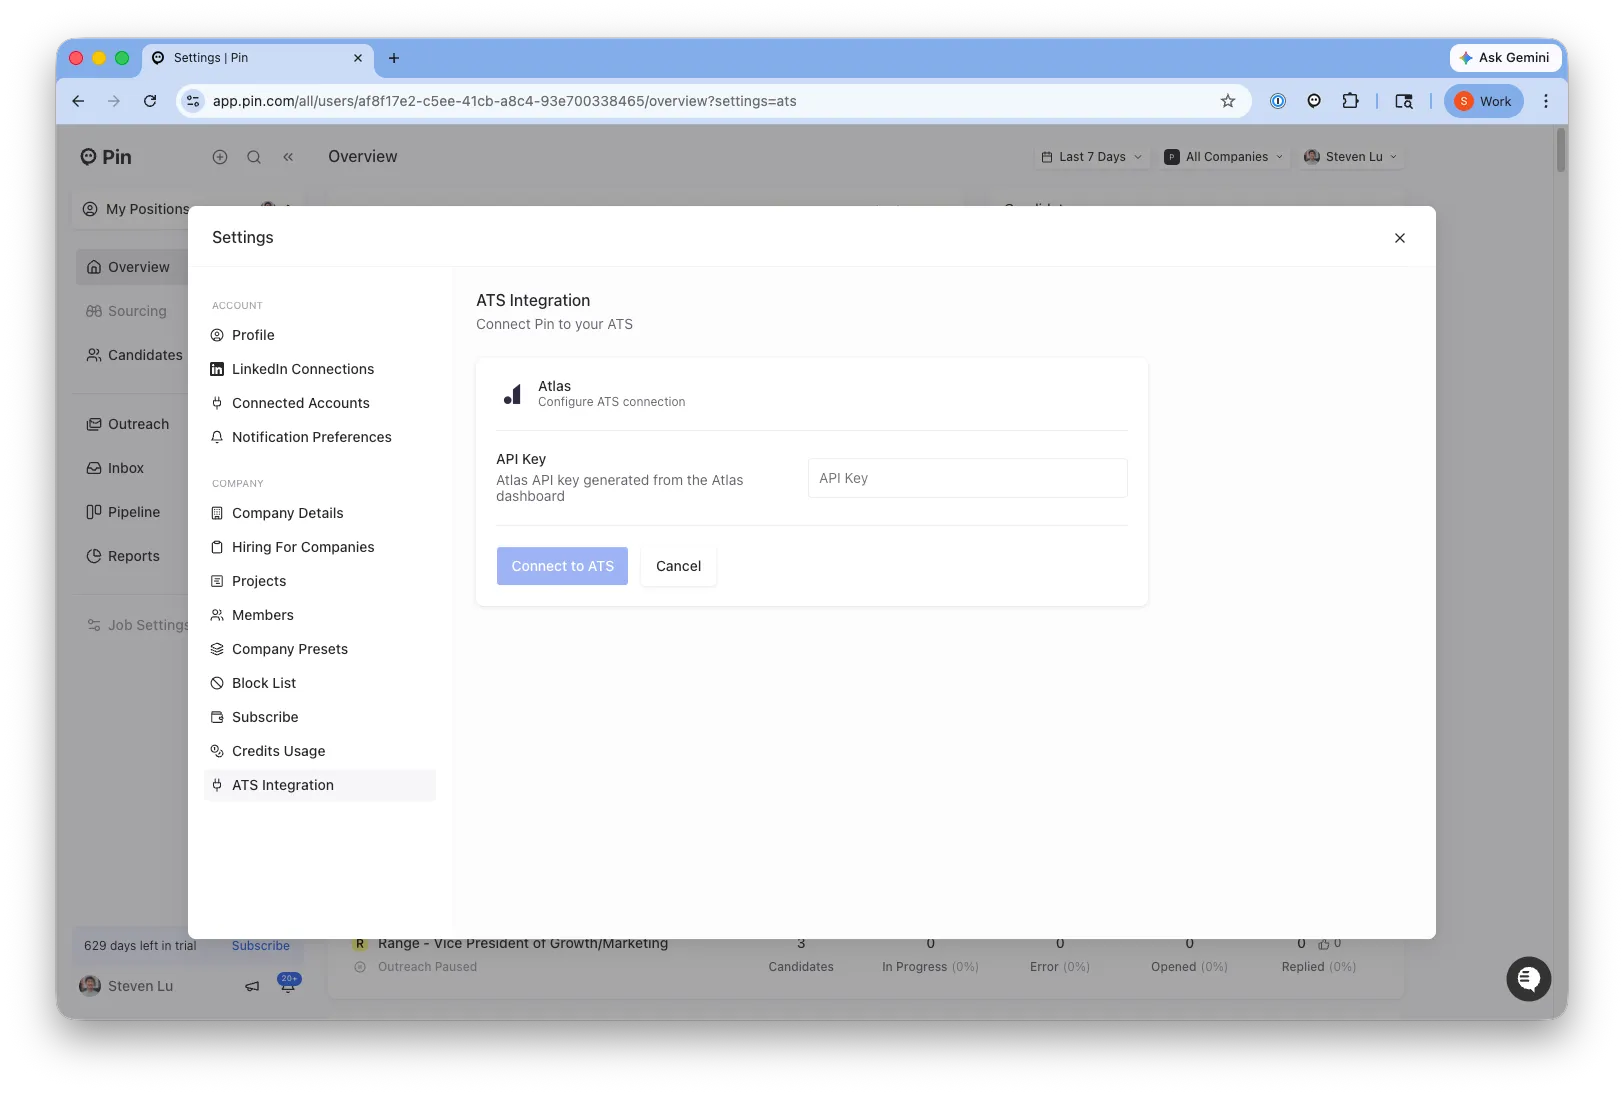Open the chat support widget
The image size is (1624, 1094).
[x=1528, y=979]
